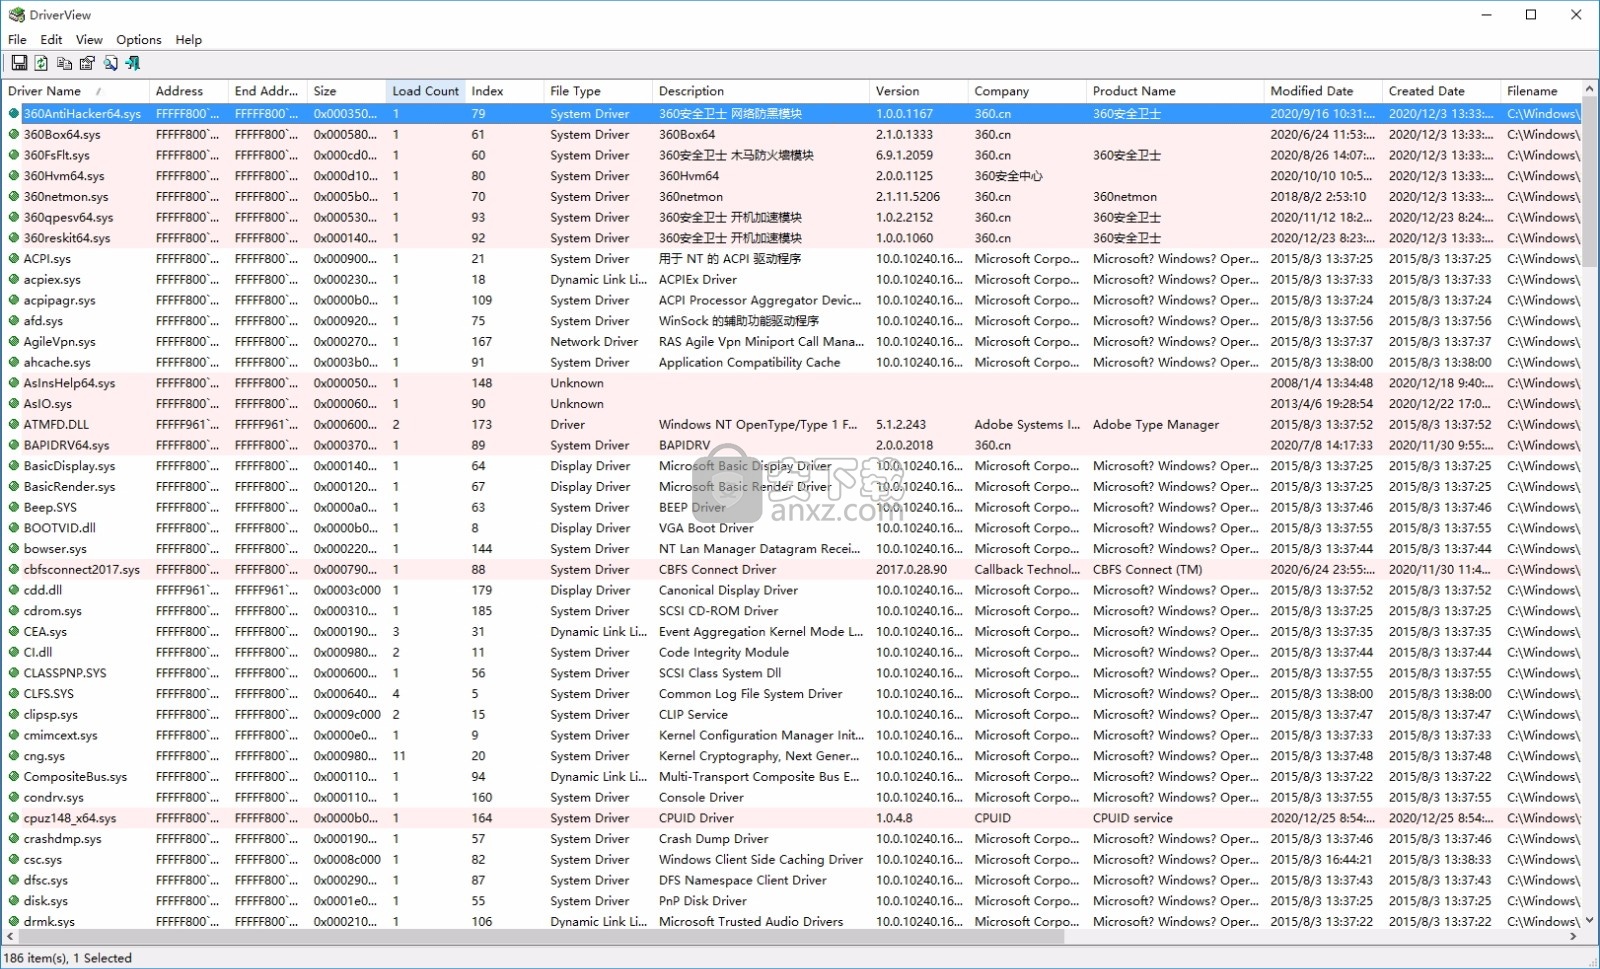The width and height of the screenshot is (1600, 969).
Task: Click green status icon for cng.sys
Action: pos(14,756)
